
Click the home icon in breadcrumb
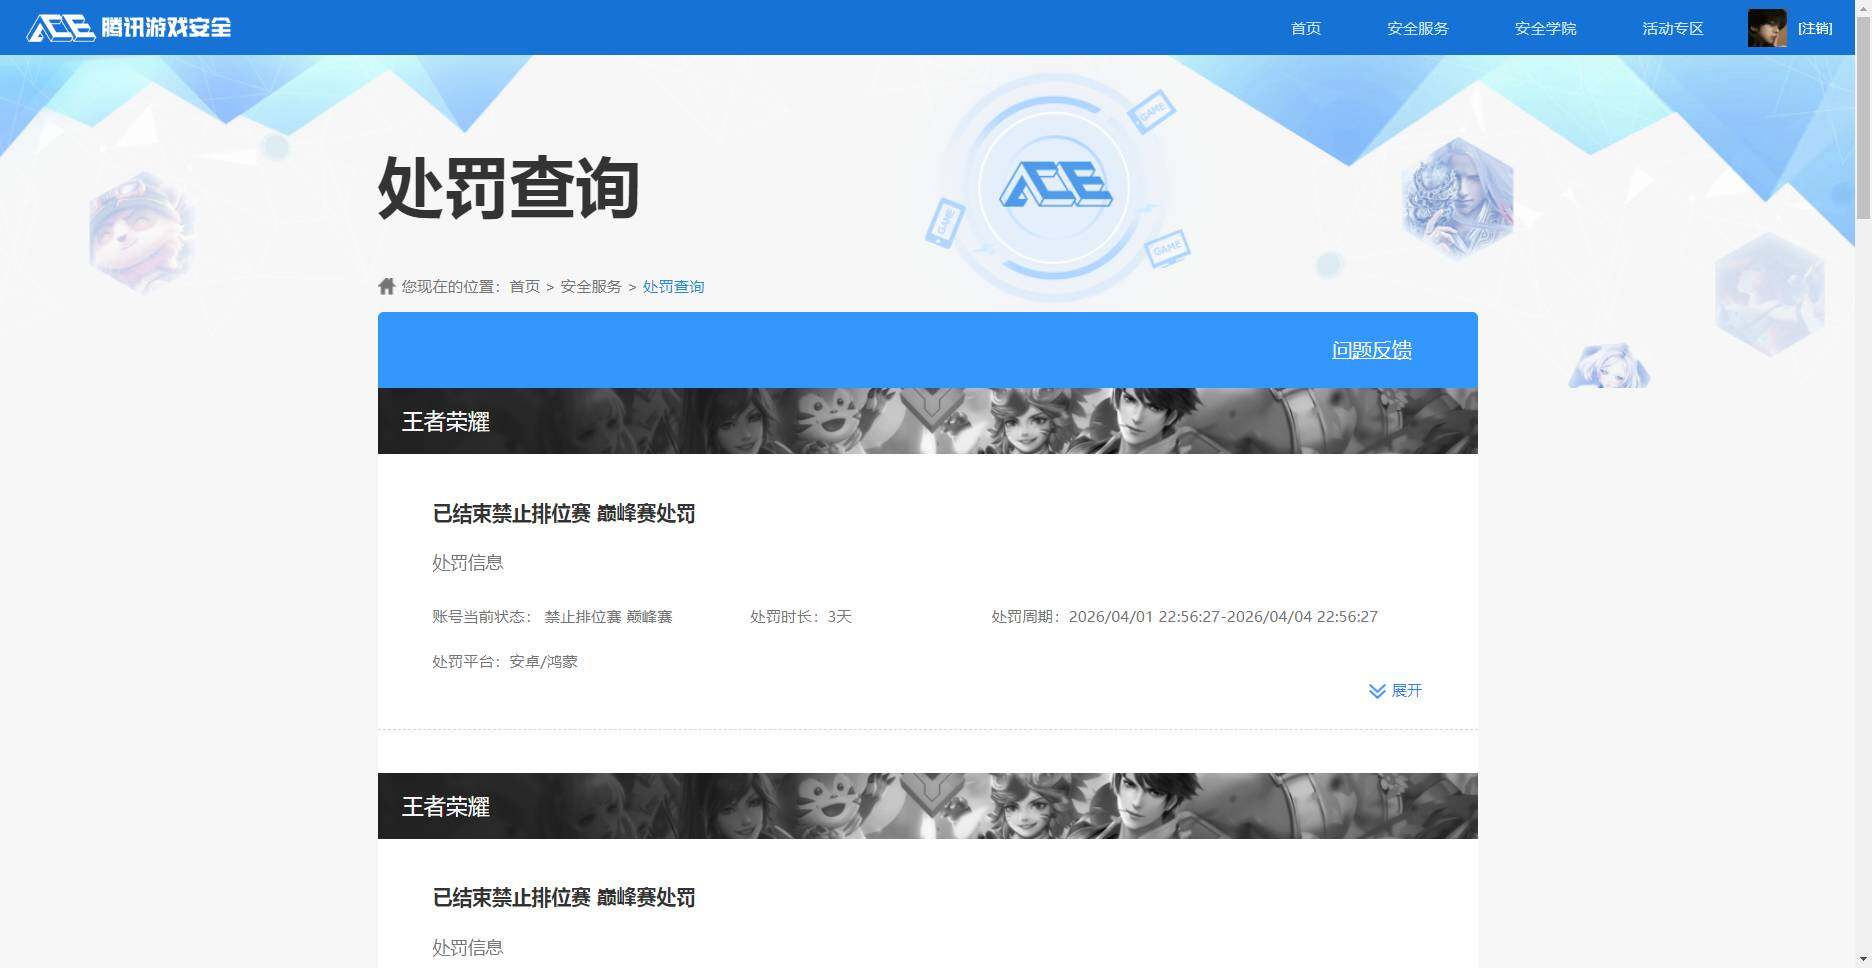click(387, 286)
